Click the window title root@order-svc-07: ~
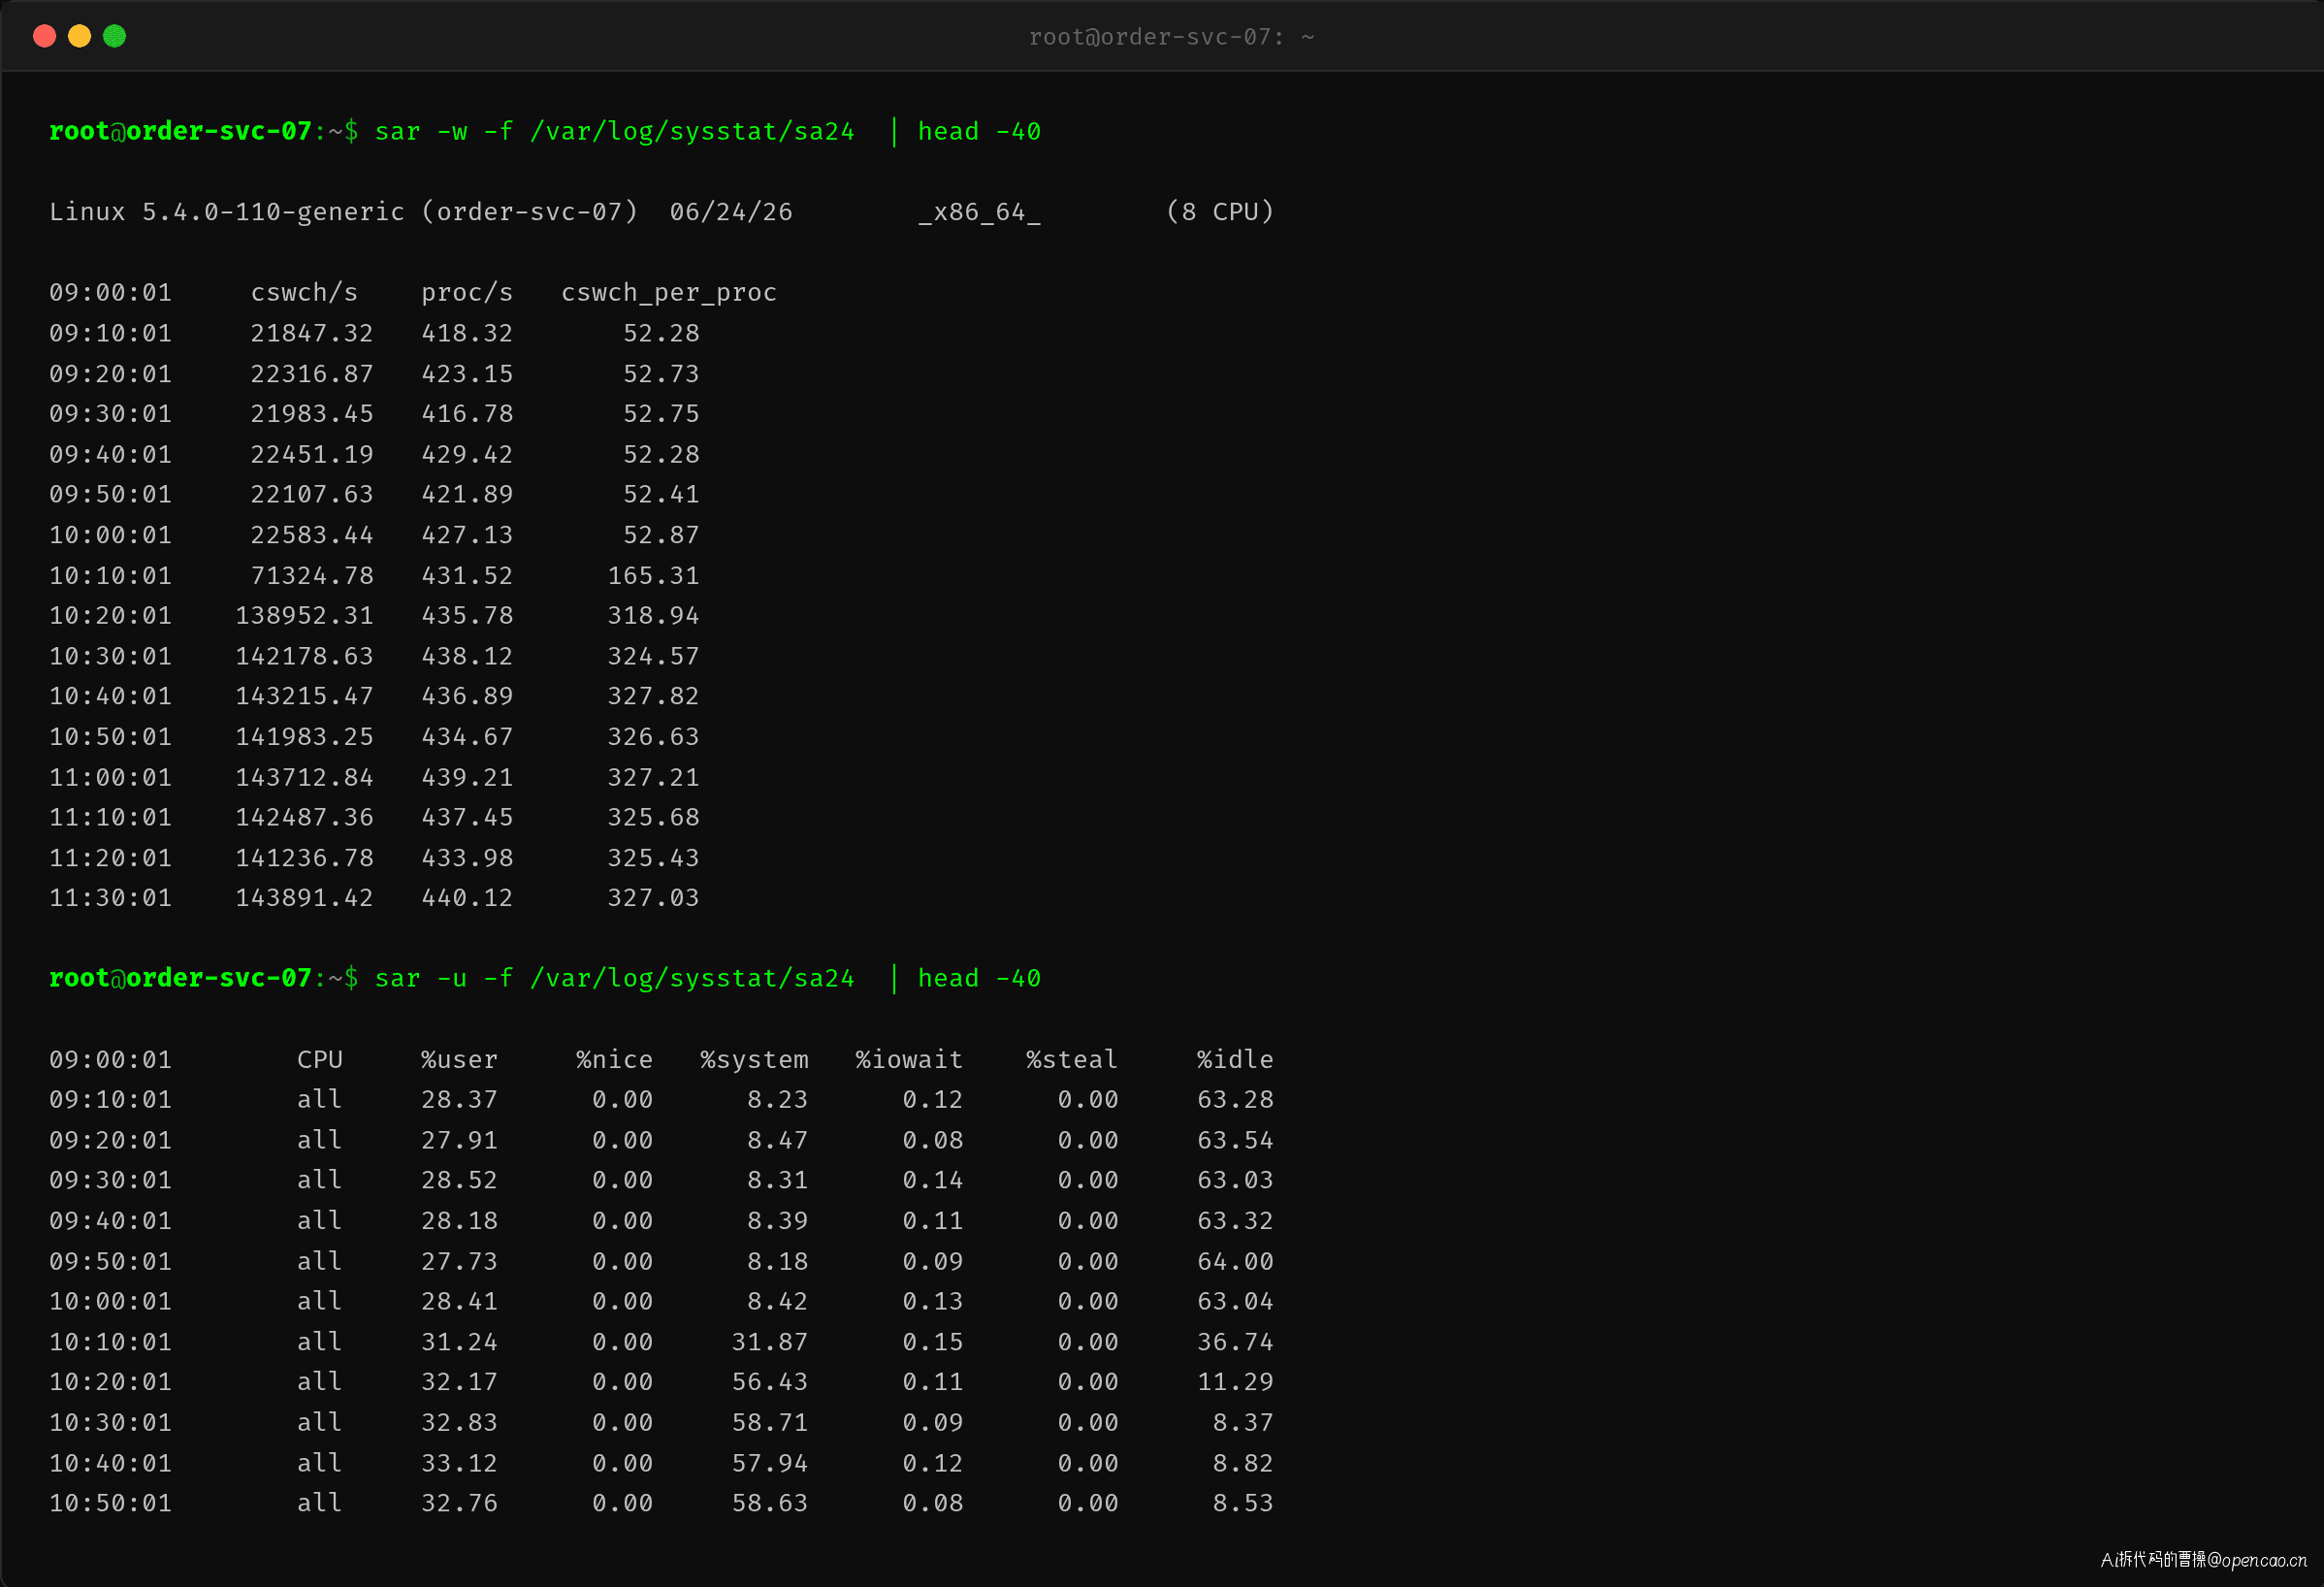This screenshot has height=1587, width=2324. (x=1171, y=37)
